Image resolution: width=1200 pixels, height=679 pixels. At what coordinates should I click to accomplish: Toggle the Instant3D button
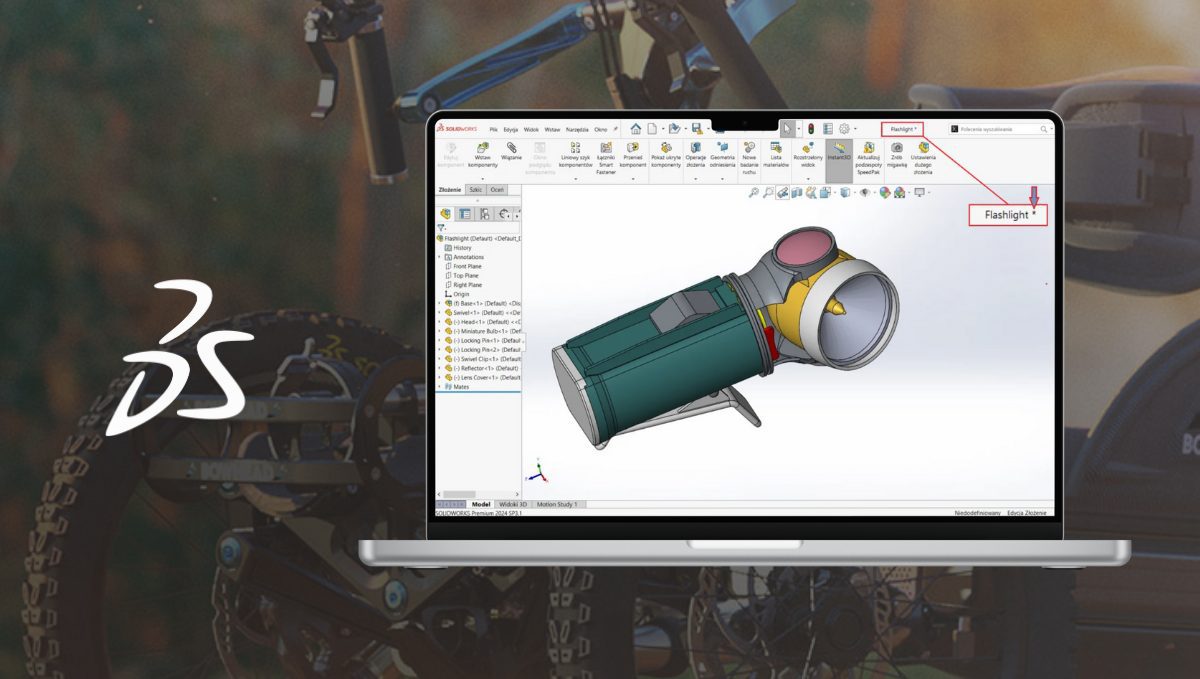click(x=839, y=160)
